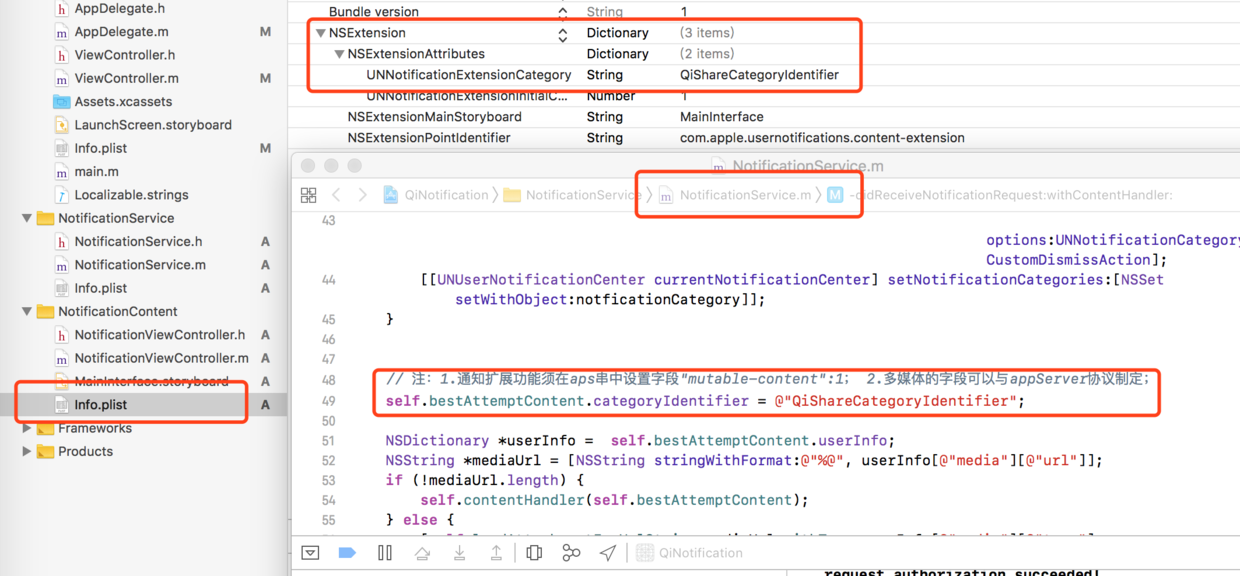Expand the Products group in navigator
The height and width of the screenshot is (576, 1240).
pyautogui.click(x=27, y=451)
